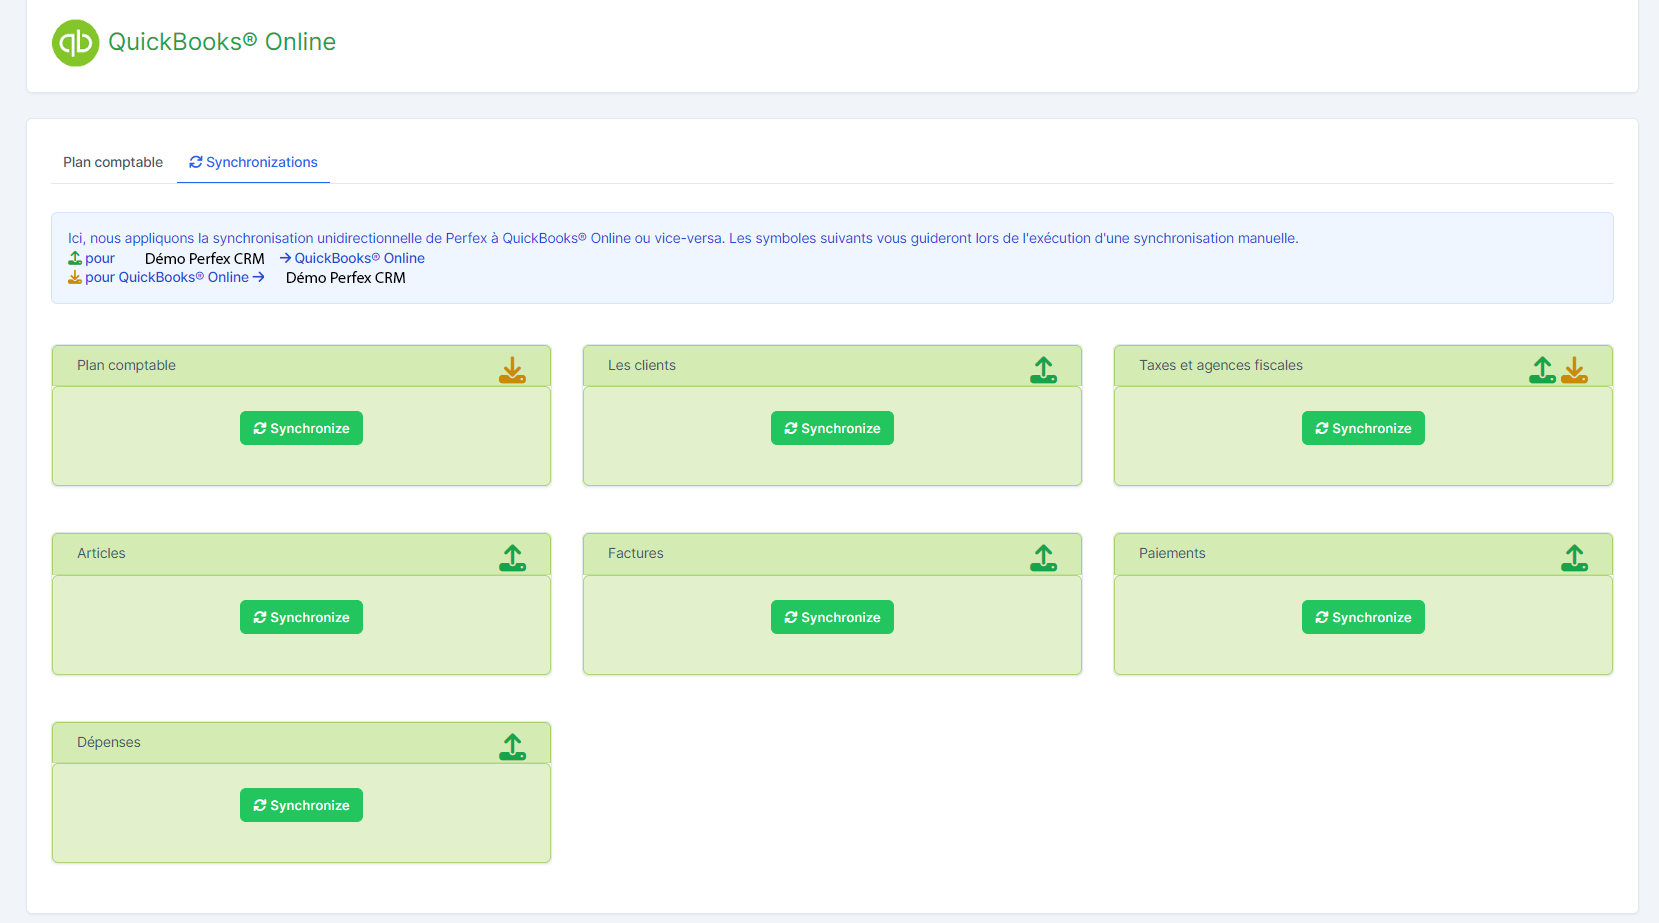The width and height of the screenshot is (1659, 923).
Task: Click the upload icon on Dépenses card
Action: point(512,747)
